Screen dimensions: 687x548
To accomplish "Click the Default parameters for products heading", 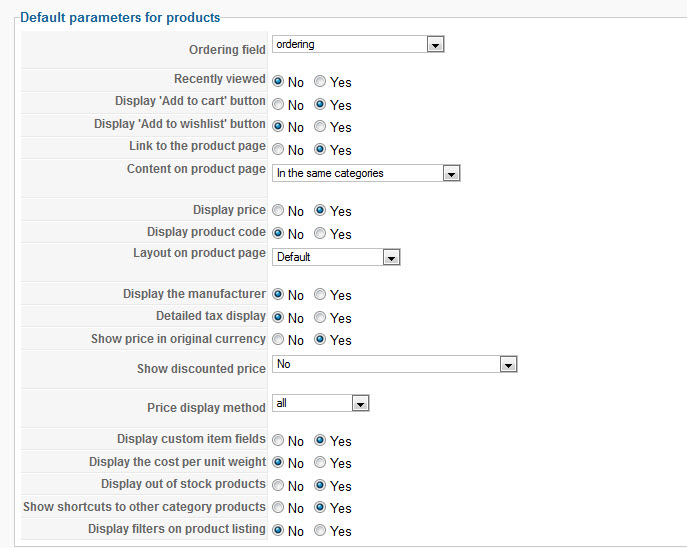I will [120, 17].
